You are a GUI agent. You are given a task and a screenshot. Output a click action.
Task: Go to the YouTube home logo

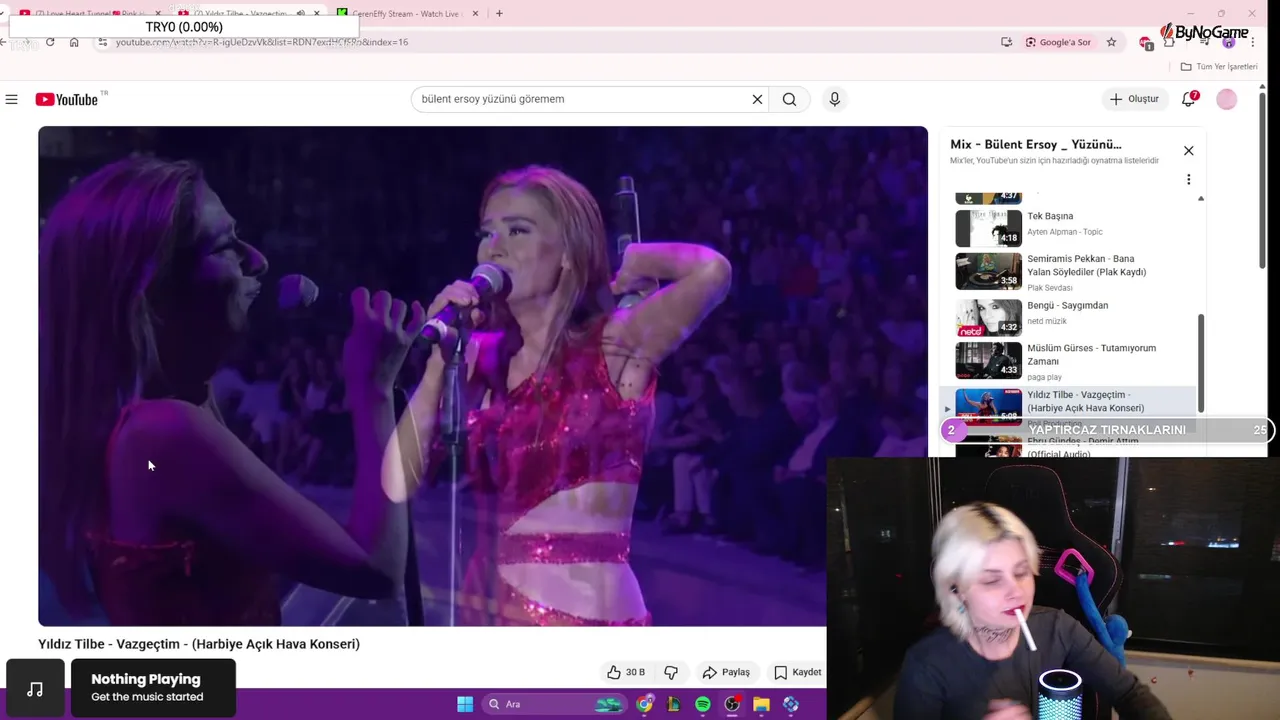click(67, 99)
